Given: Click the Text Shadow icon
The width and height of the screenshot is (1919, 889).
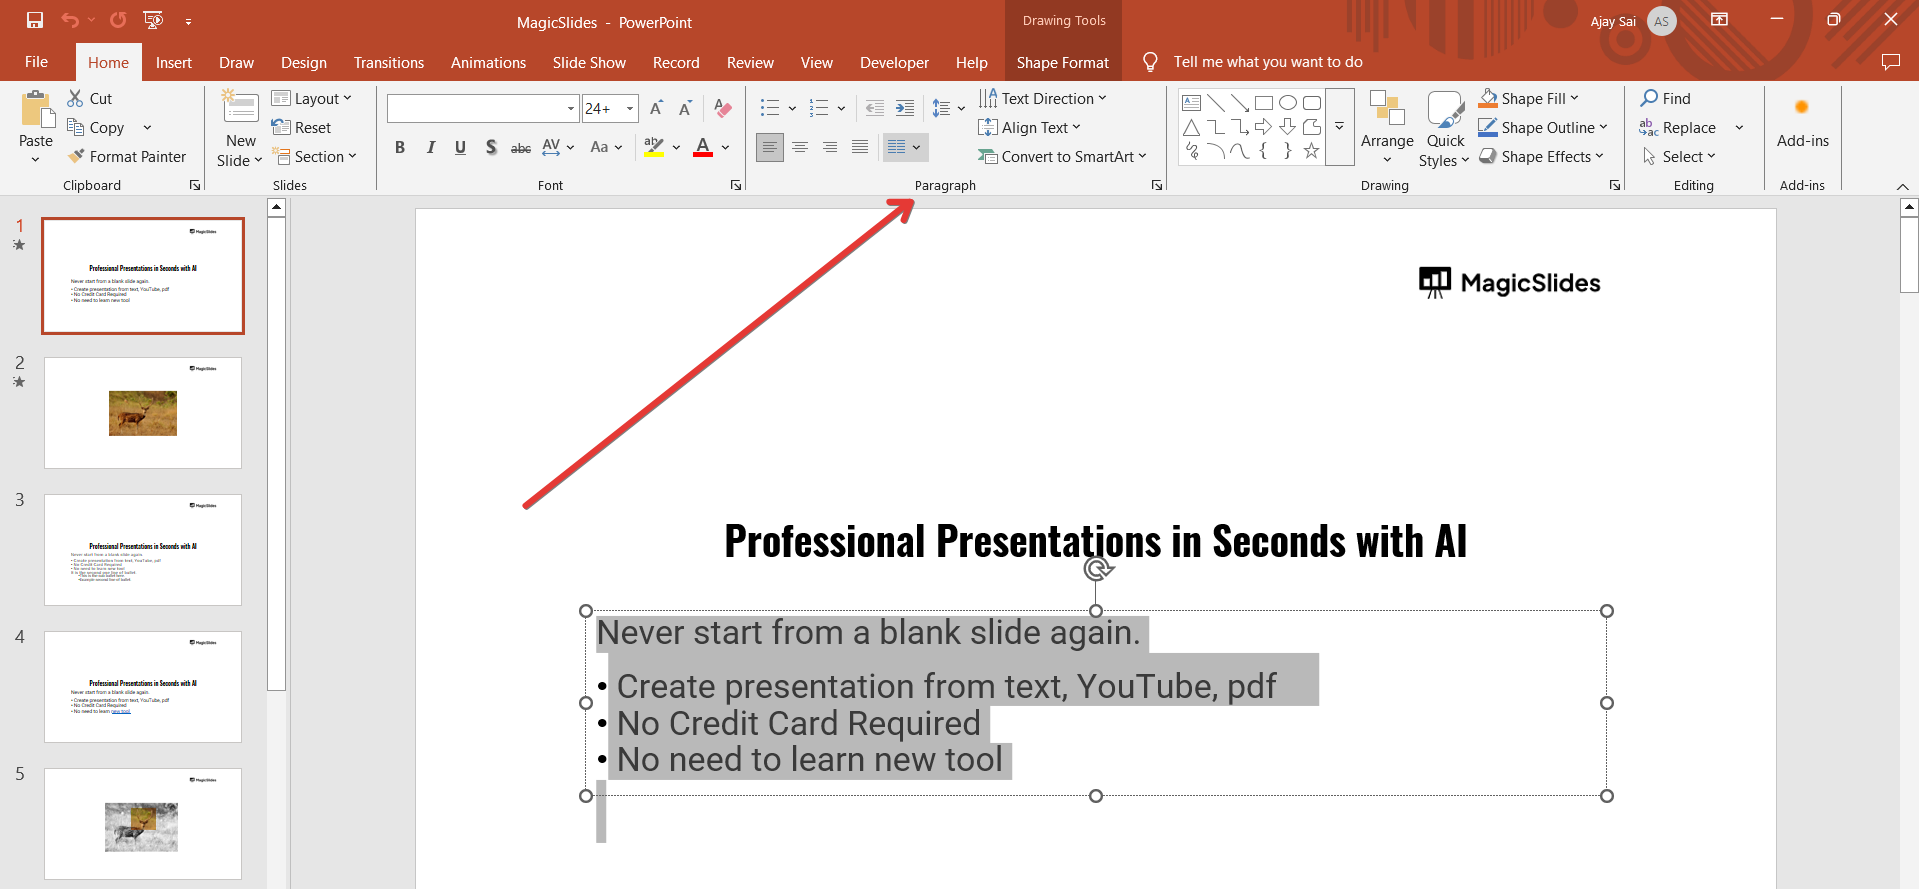Looking at the screenshot, I should point(490,148).
